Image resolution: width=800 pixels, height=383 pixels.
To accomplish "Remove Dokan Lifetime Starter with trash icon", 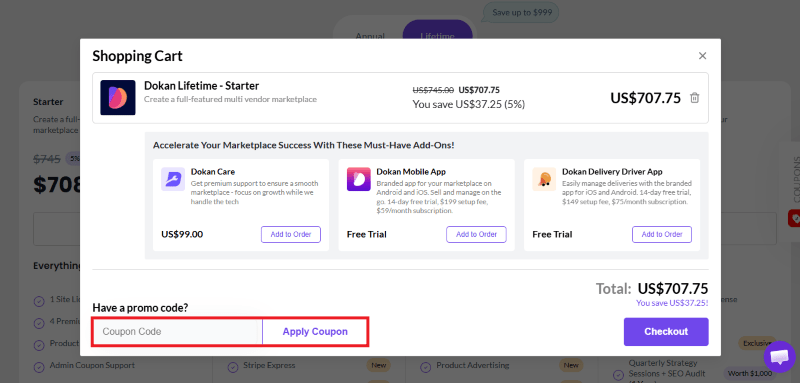I will (x=694, y=98).
